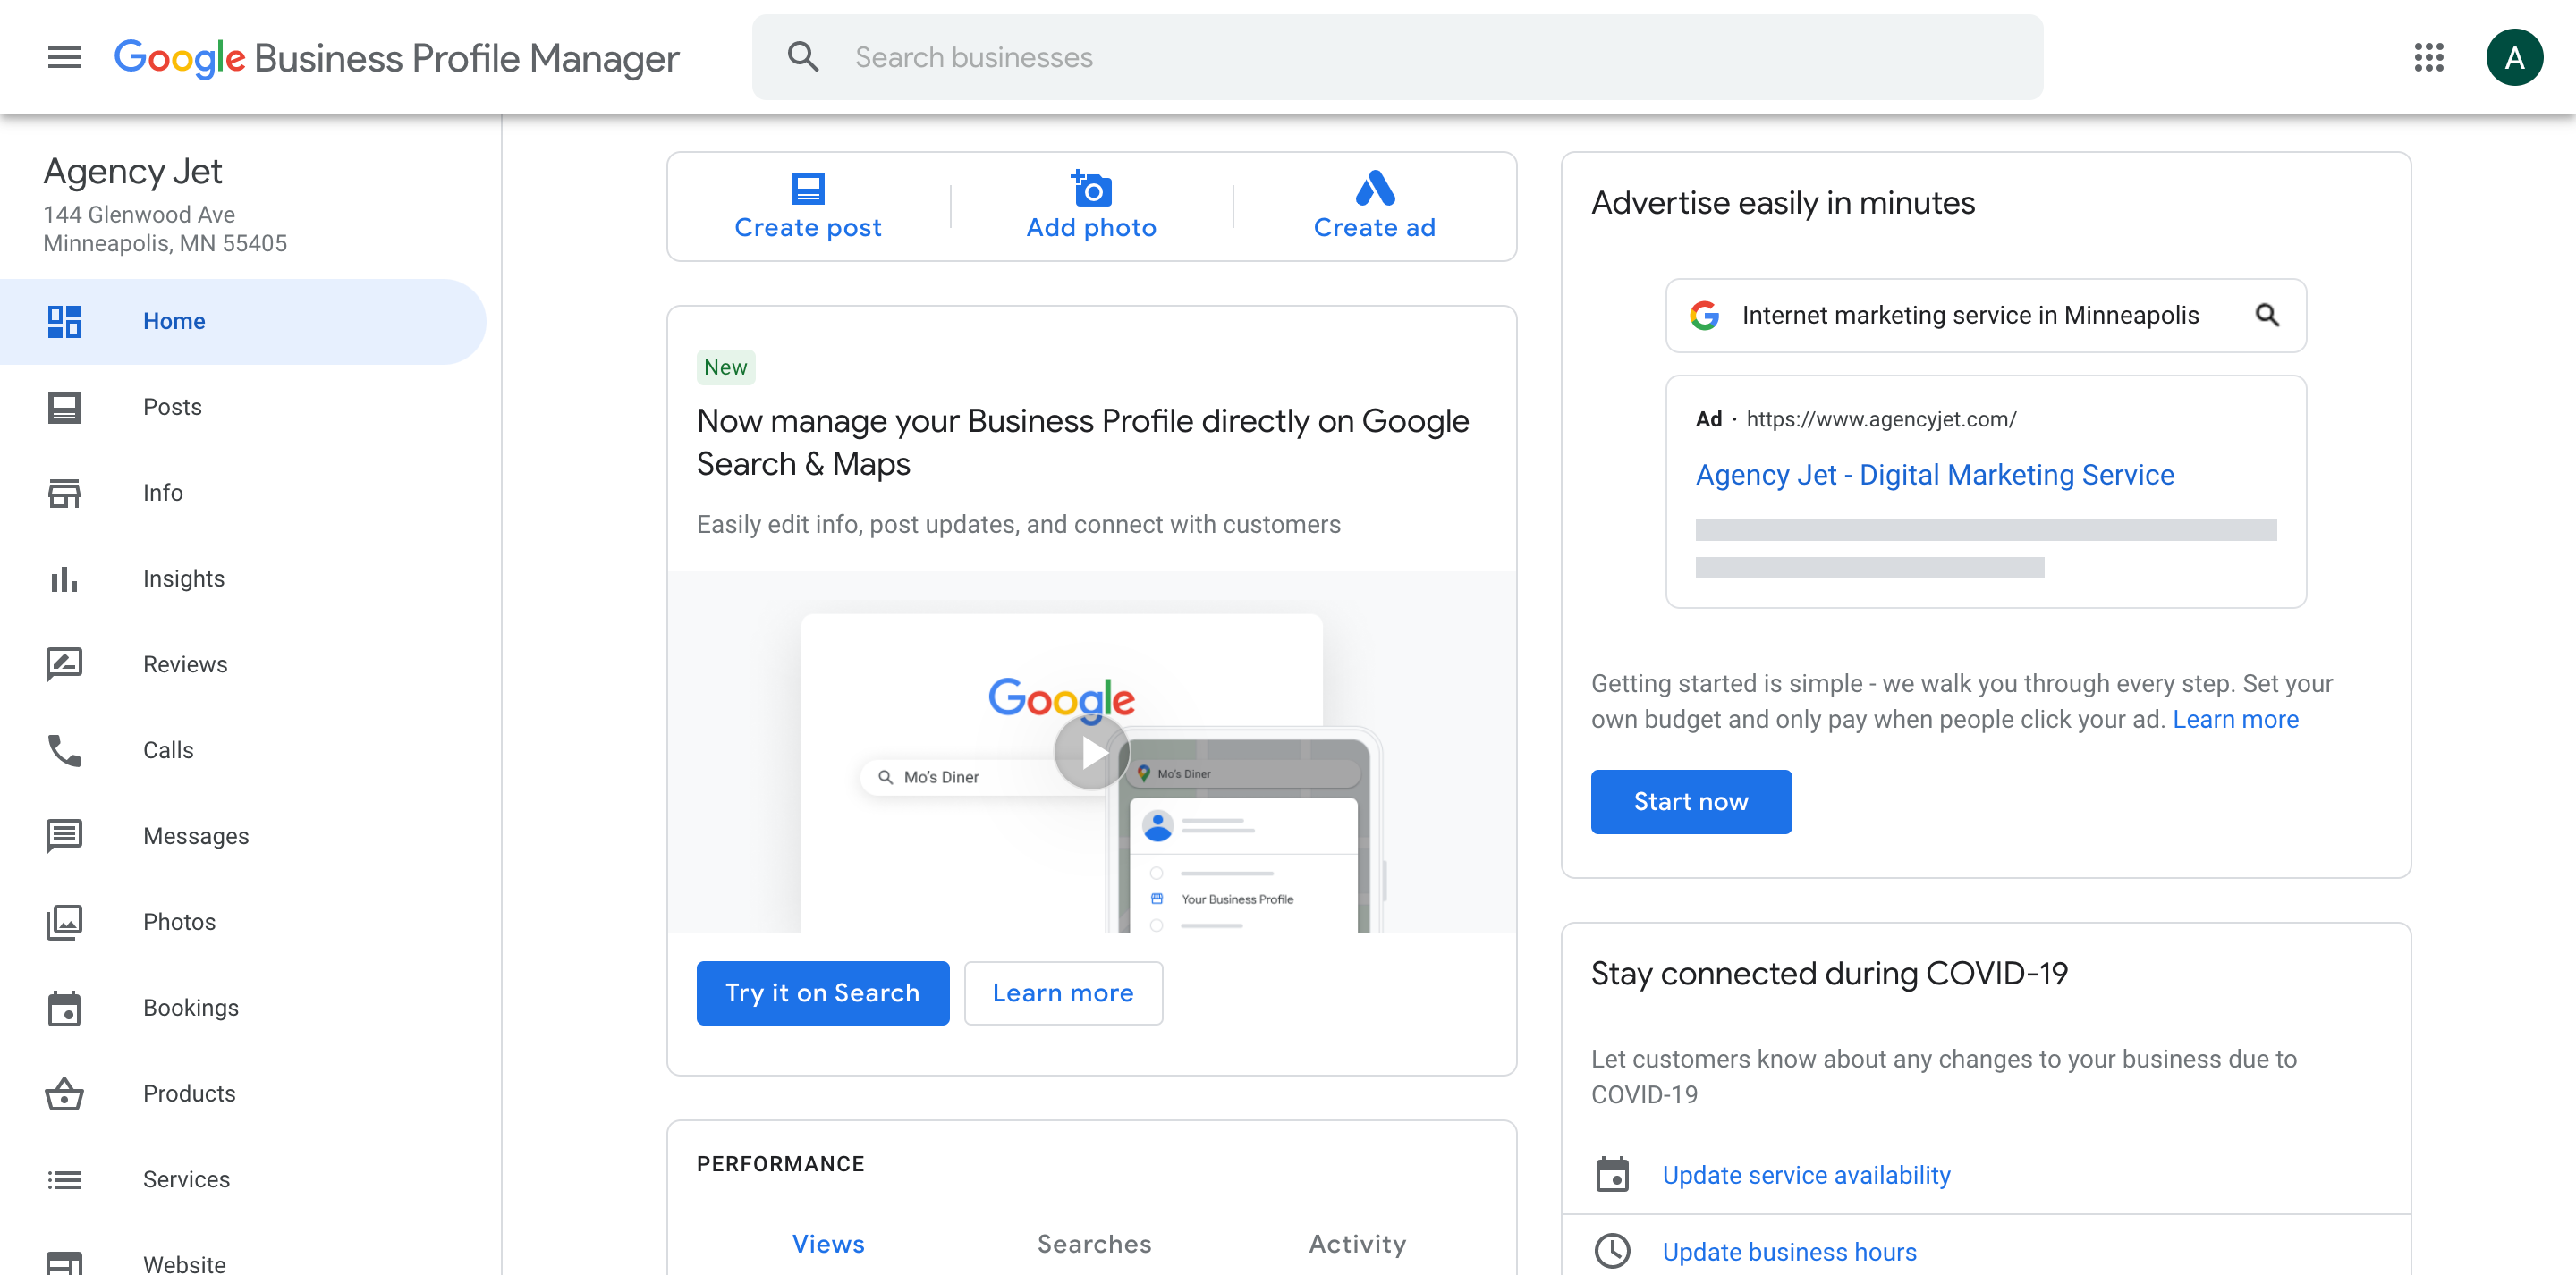Click the clock icon beside Update business hours
The height and width of the screenshot is (1275, 2576).
click(x=1612, y=1251)
